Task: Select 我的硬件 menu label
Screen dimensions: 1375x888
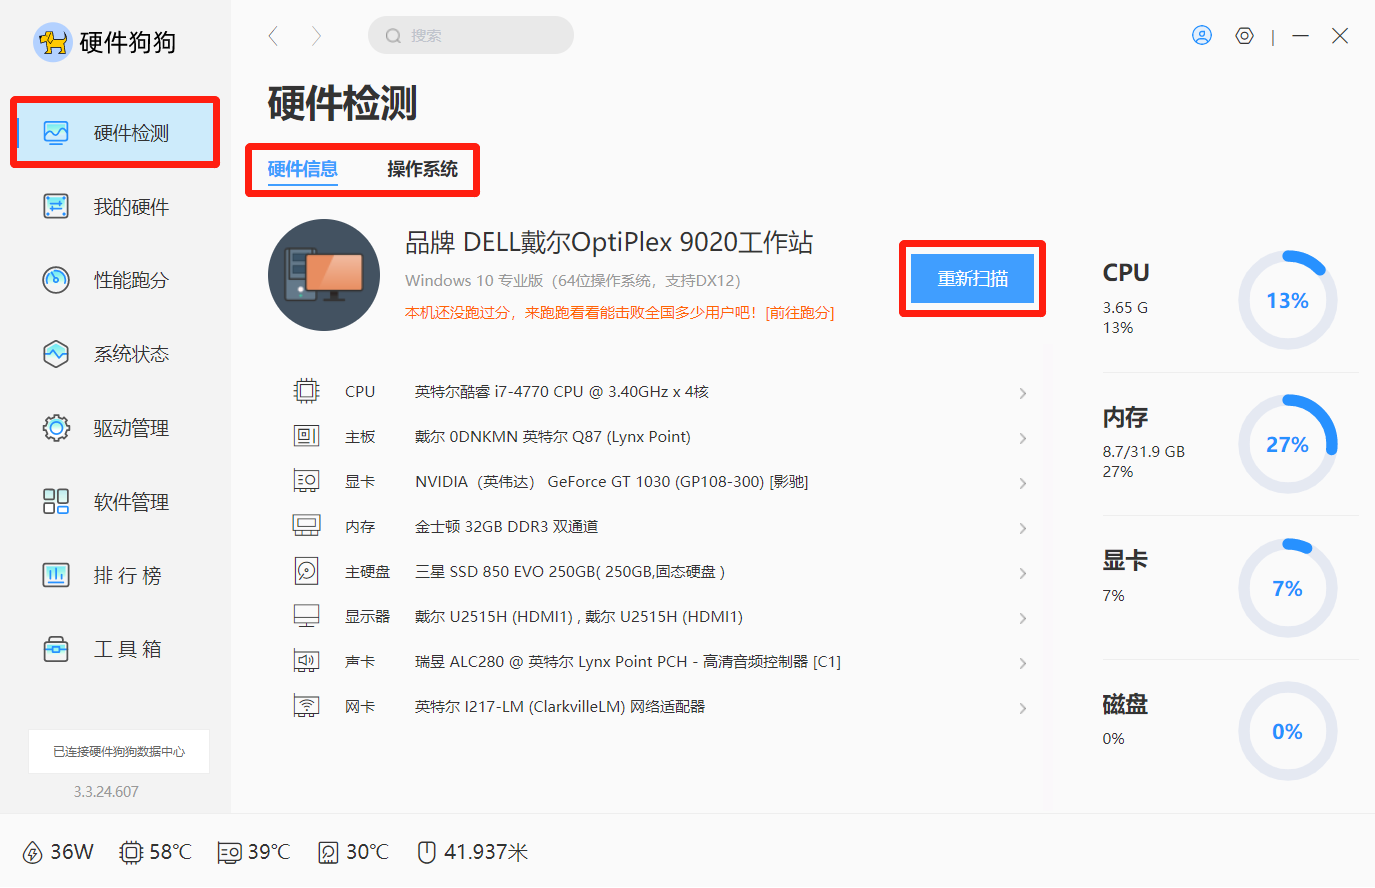Action: pos(131,207)
